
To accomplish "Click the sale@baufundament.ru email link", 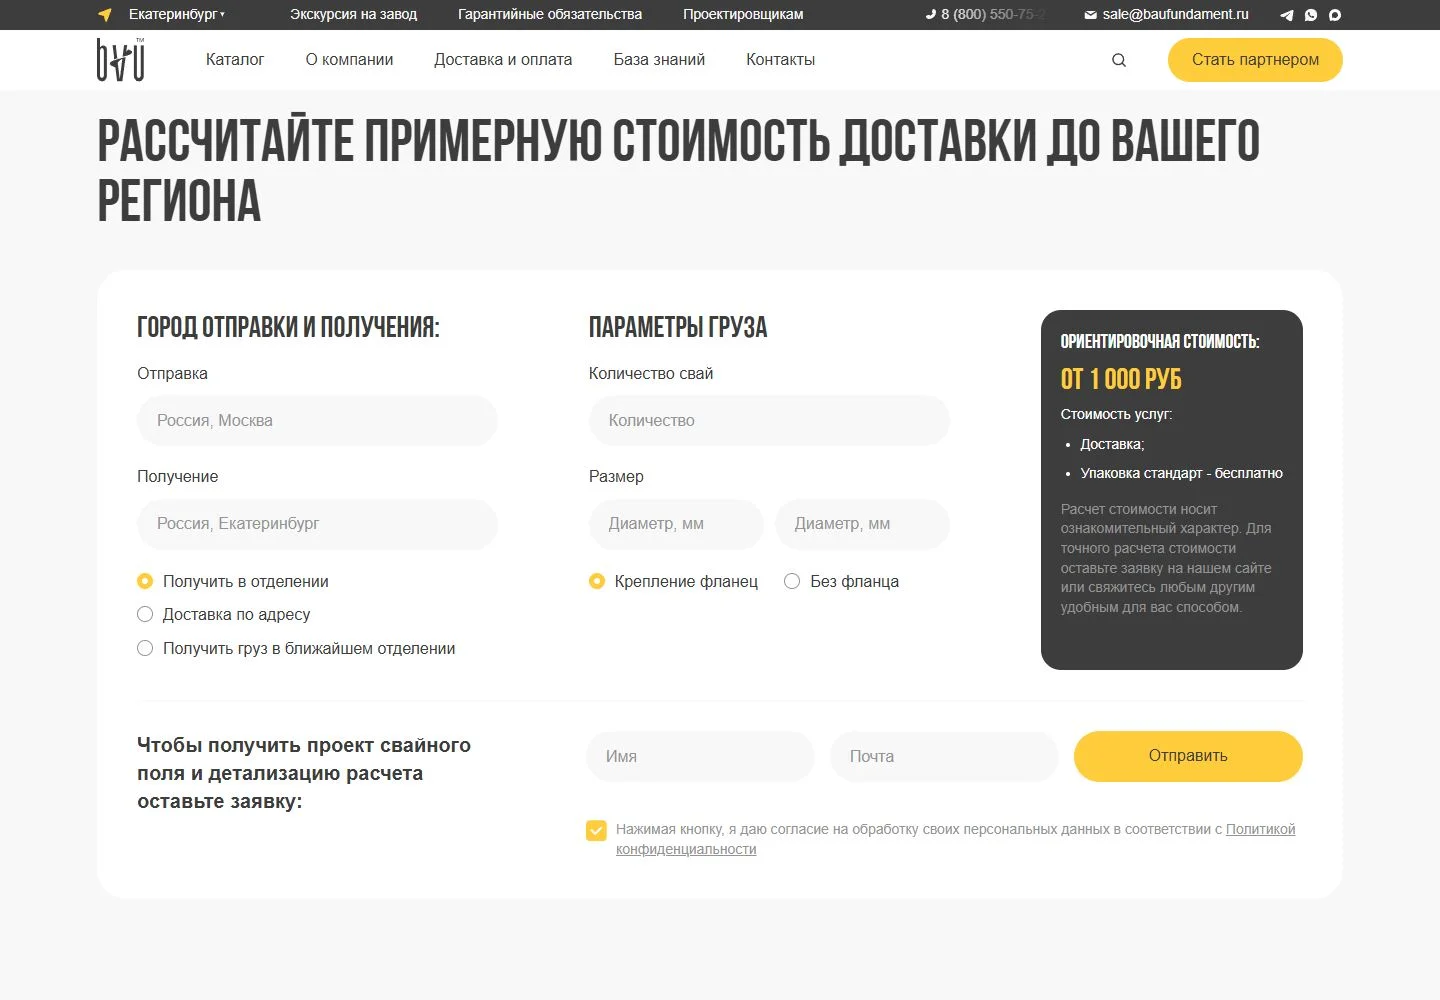I will (x=1175, y=14).
